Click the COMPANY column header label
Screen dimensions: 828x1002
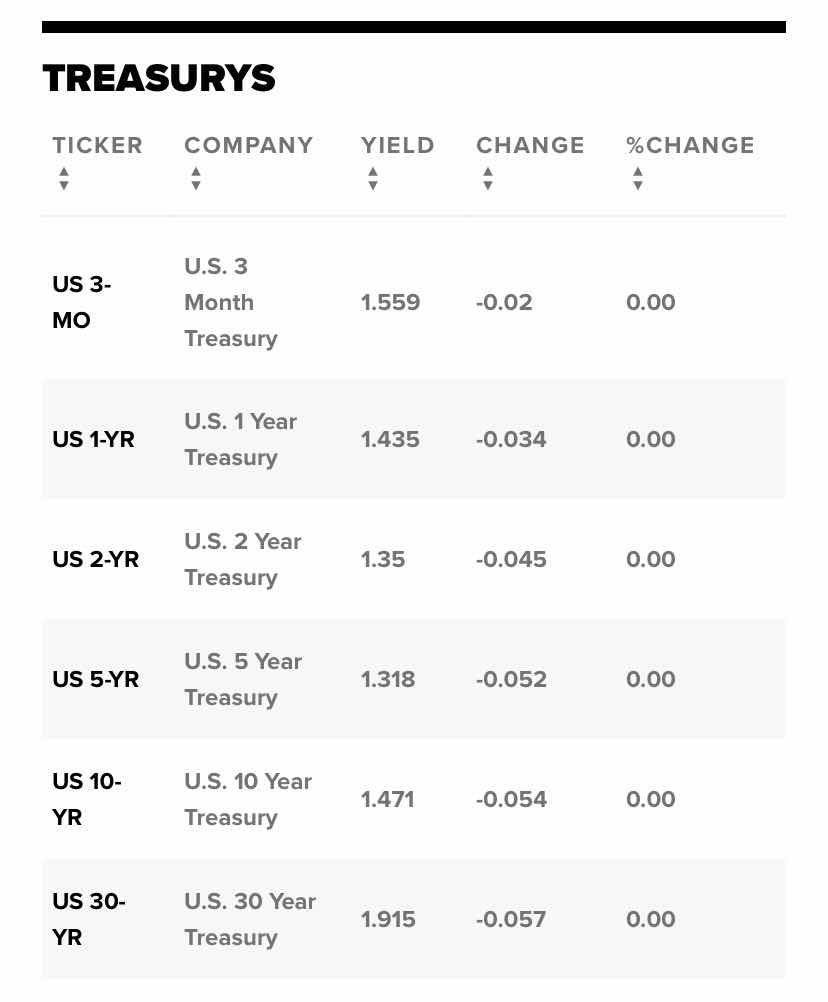[249, 145]
